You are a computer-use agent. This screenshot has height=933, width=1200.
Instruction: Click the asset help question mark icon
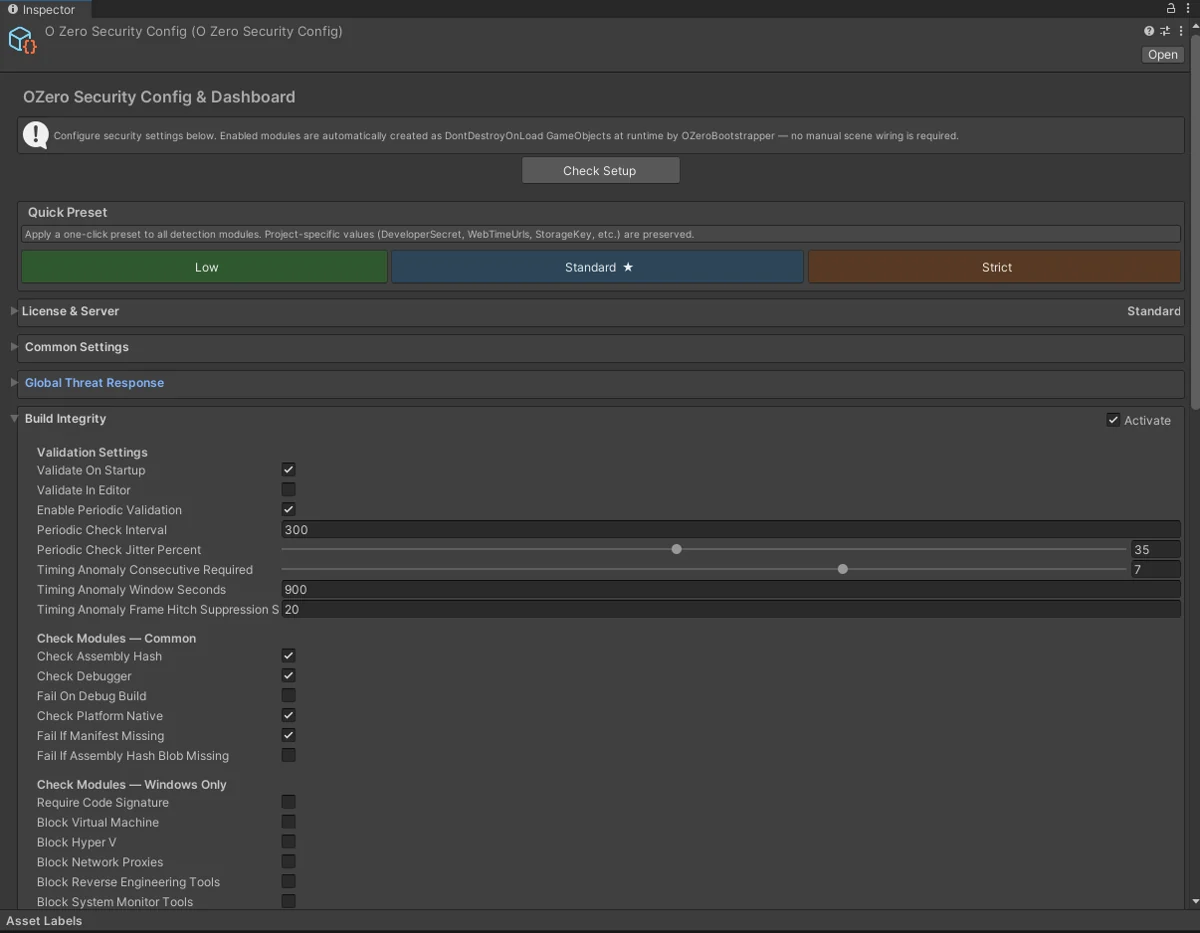[x=1149, y=31]
